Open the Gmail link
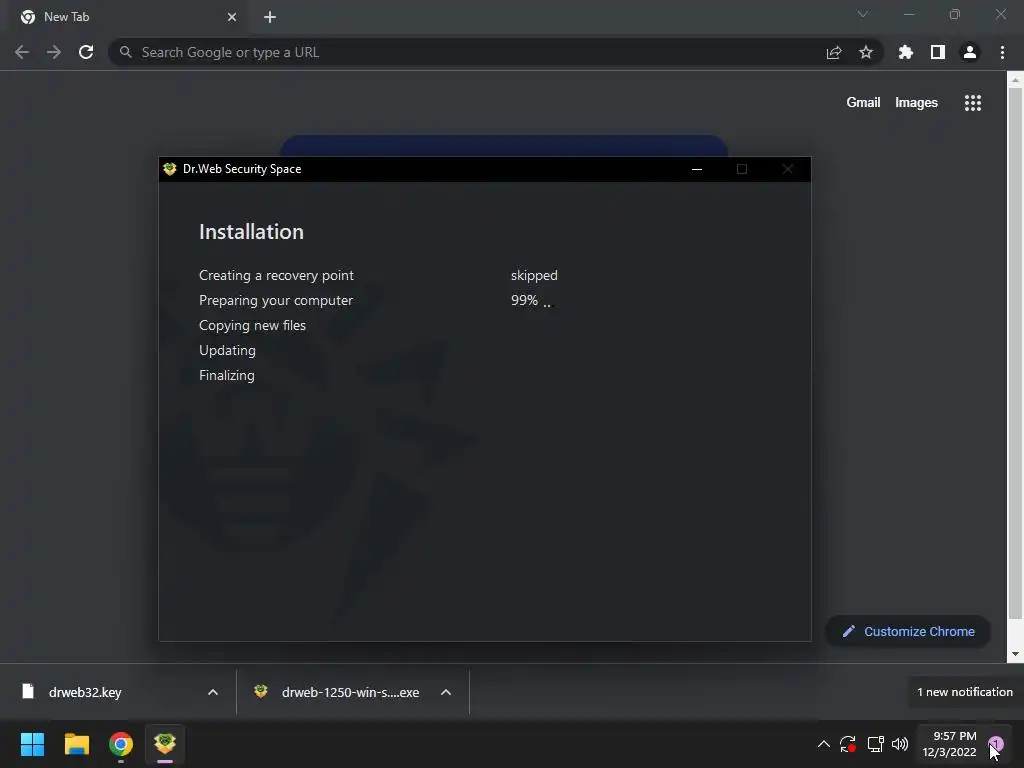The image size is (1024, 768). tap(863, 103)
